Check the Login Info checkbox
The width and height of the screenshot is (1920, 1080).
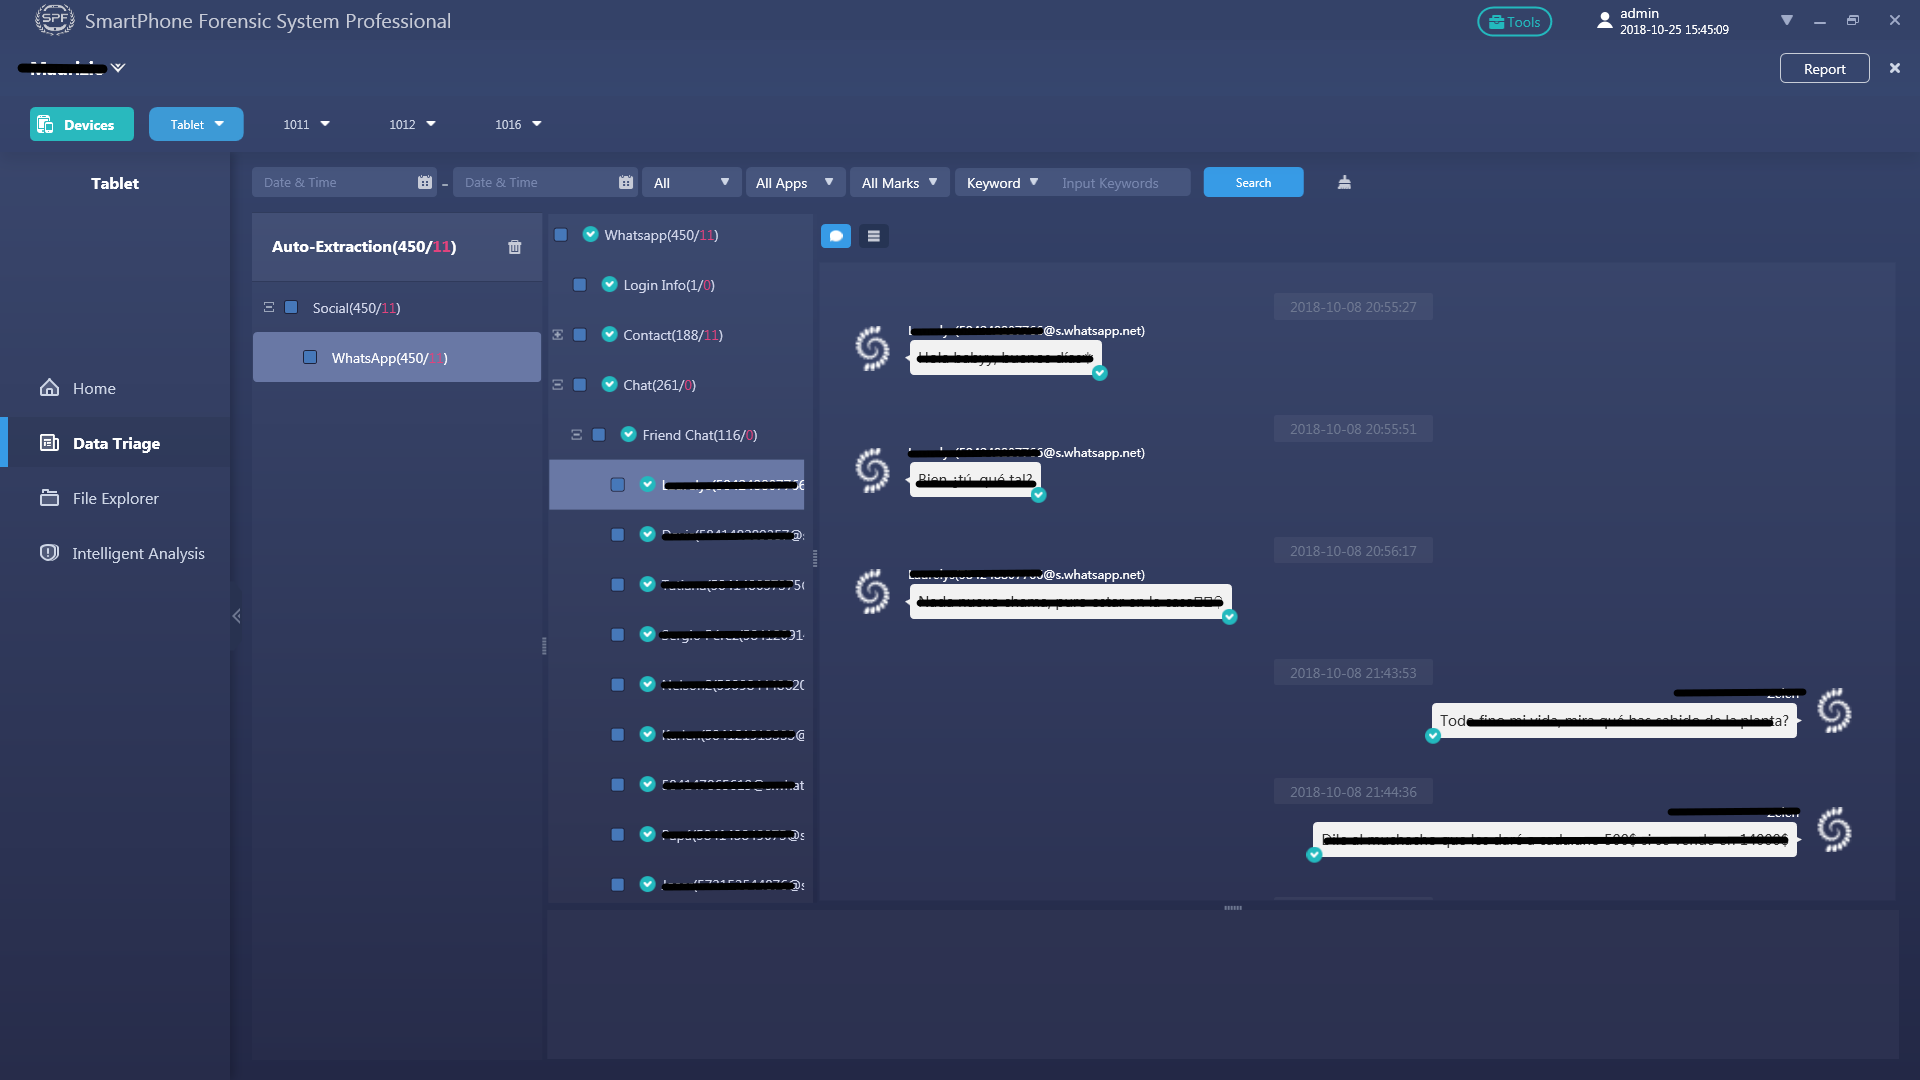pos(580,285)
